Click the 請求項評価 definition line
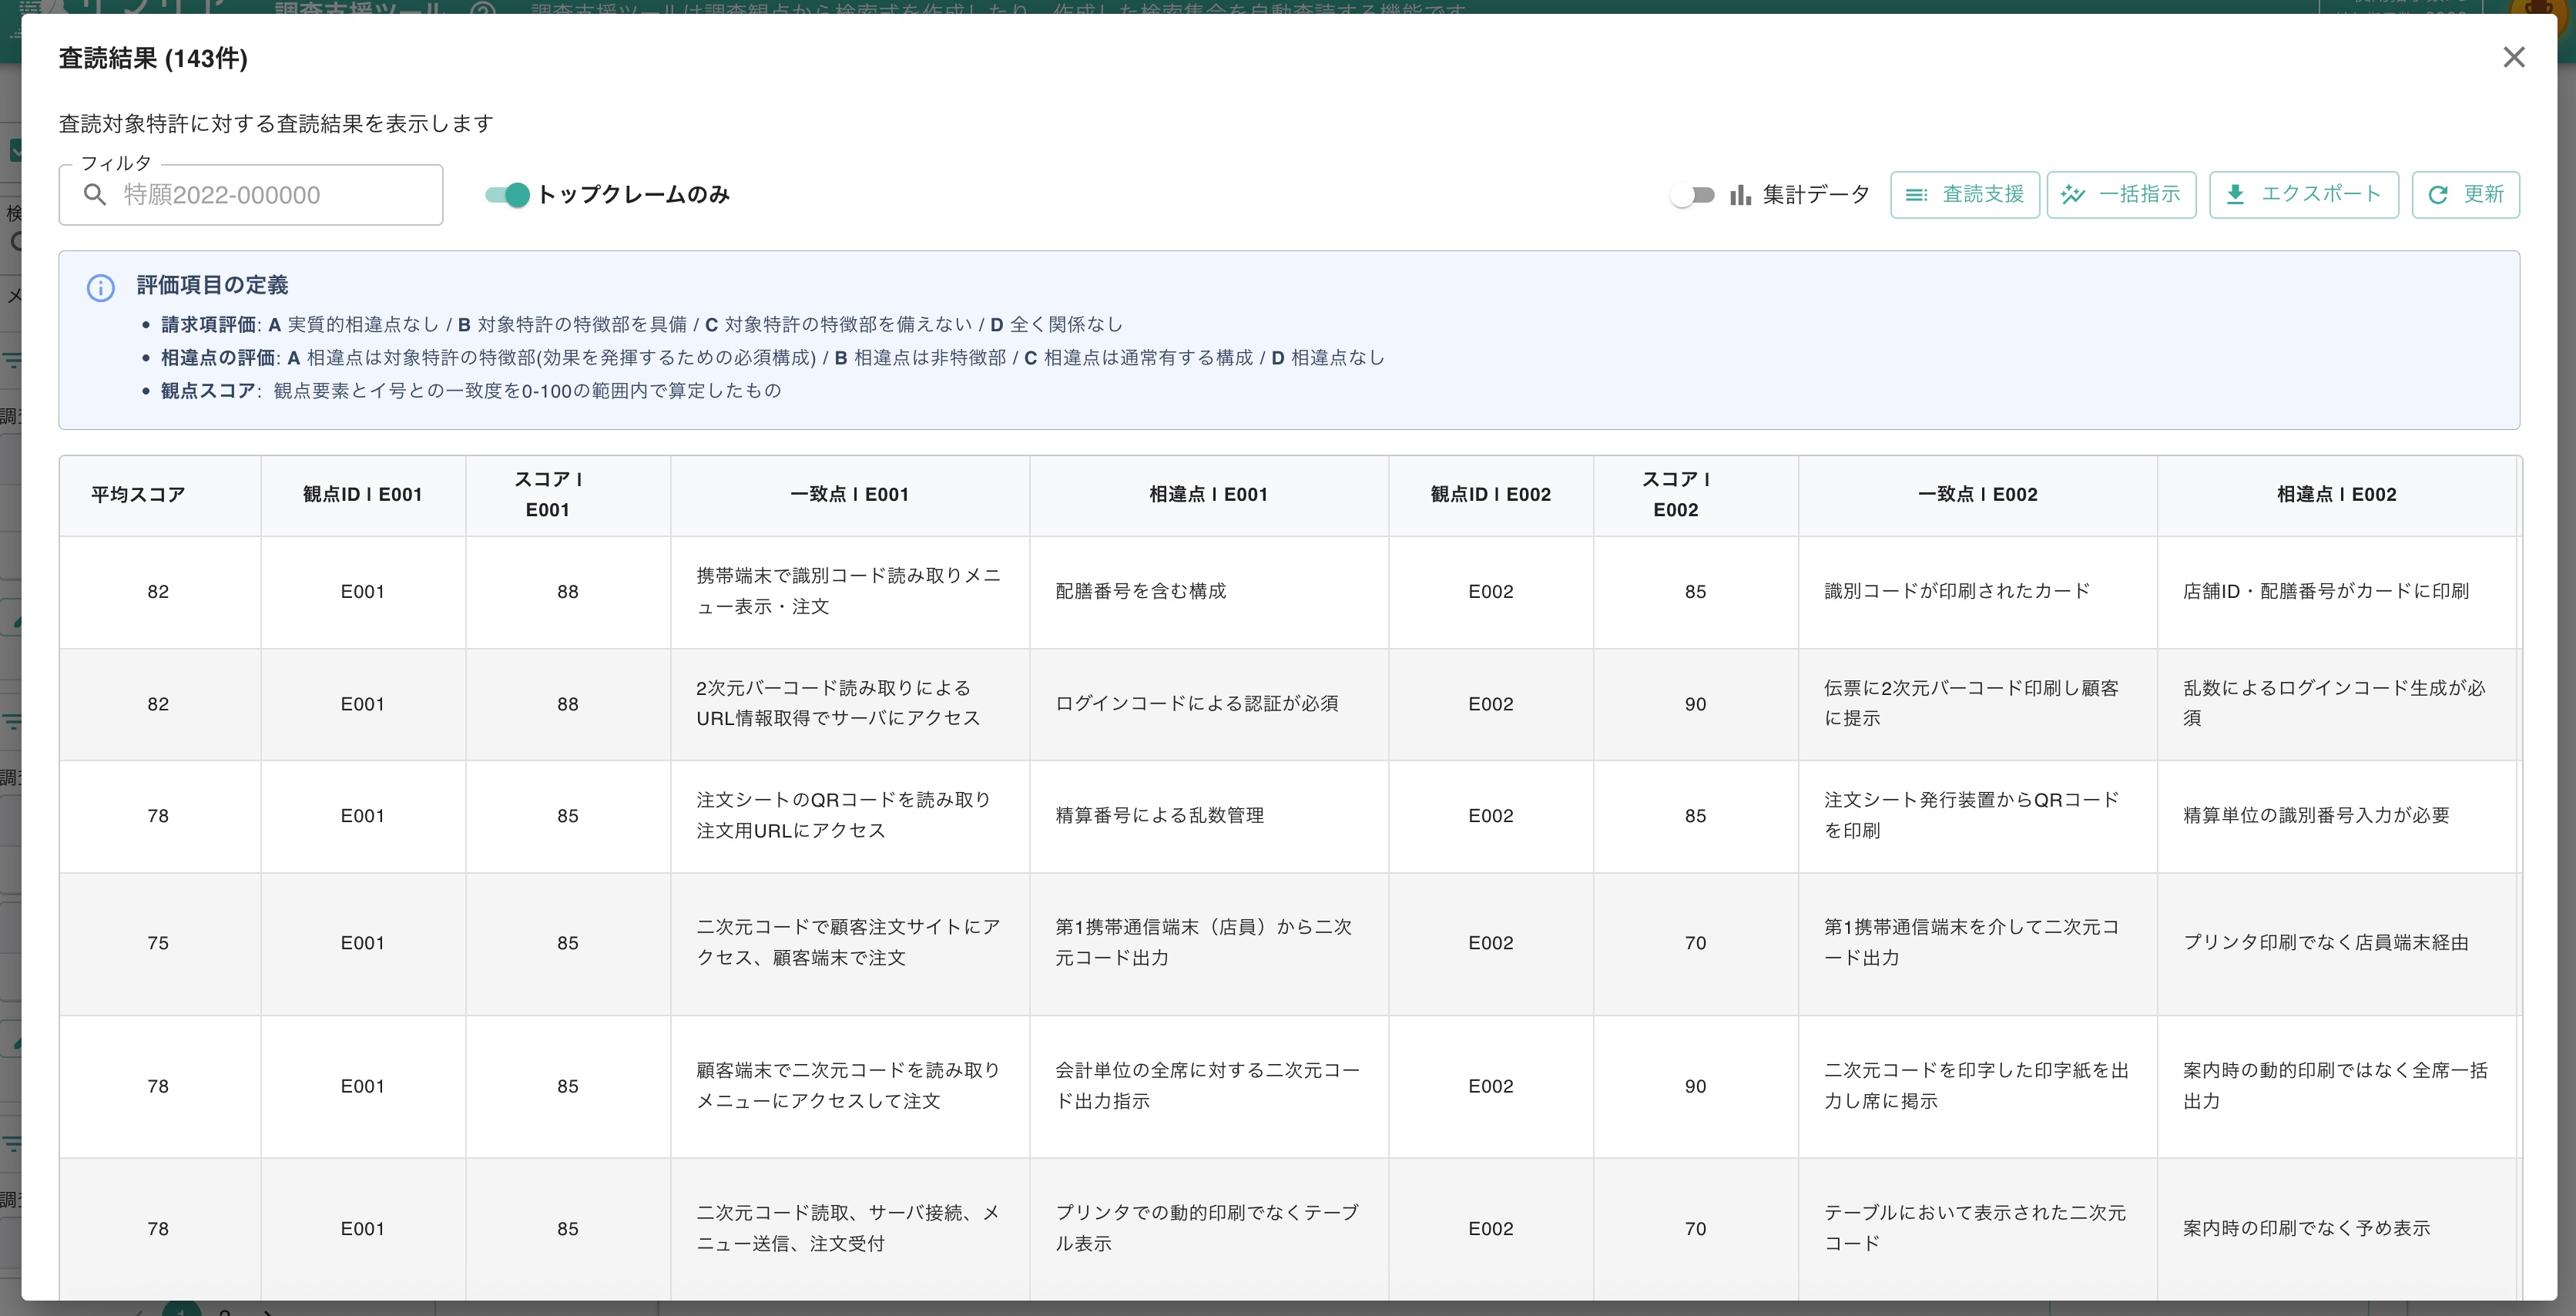Image resolution: width=2576 pixels, height=1316 pixels. (x=641, y=324)
